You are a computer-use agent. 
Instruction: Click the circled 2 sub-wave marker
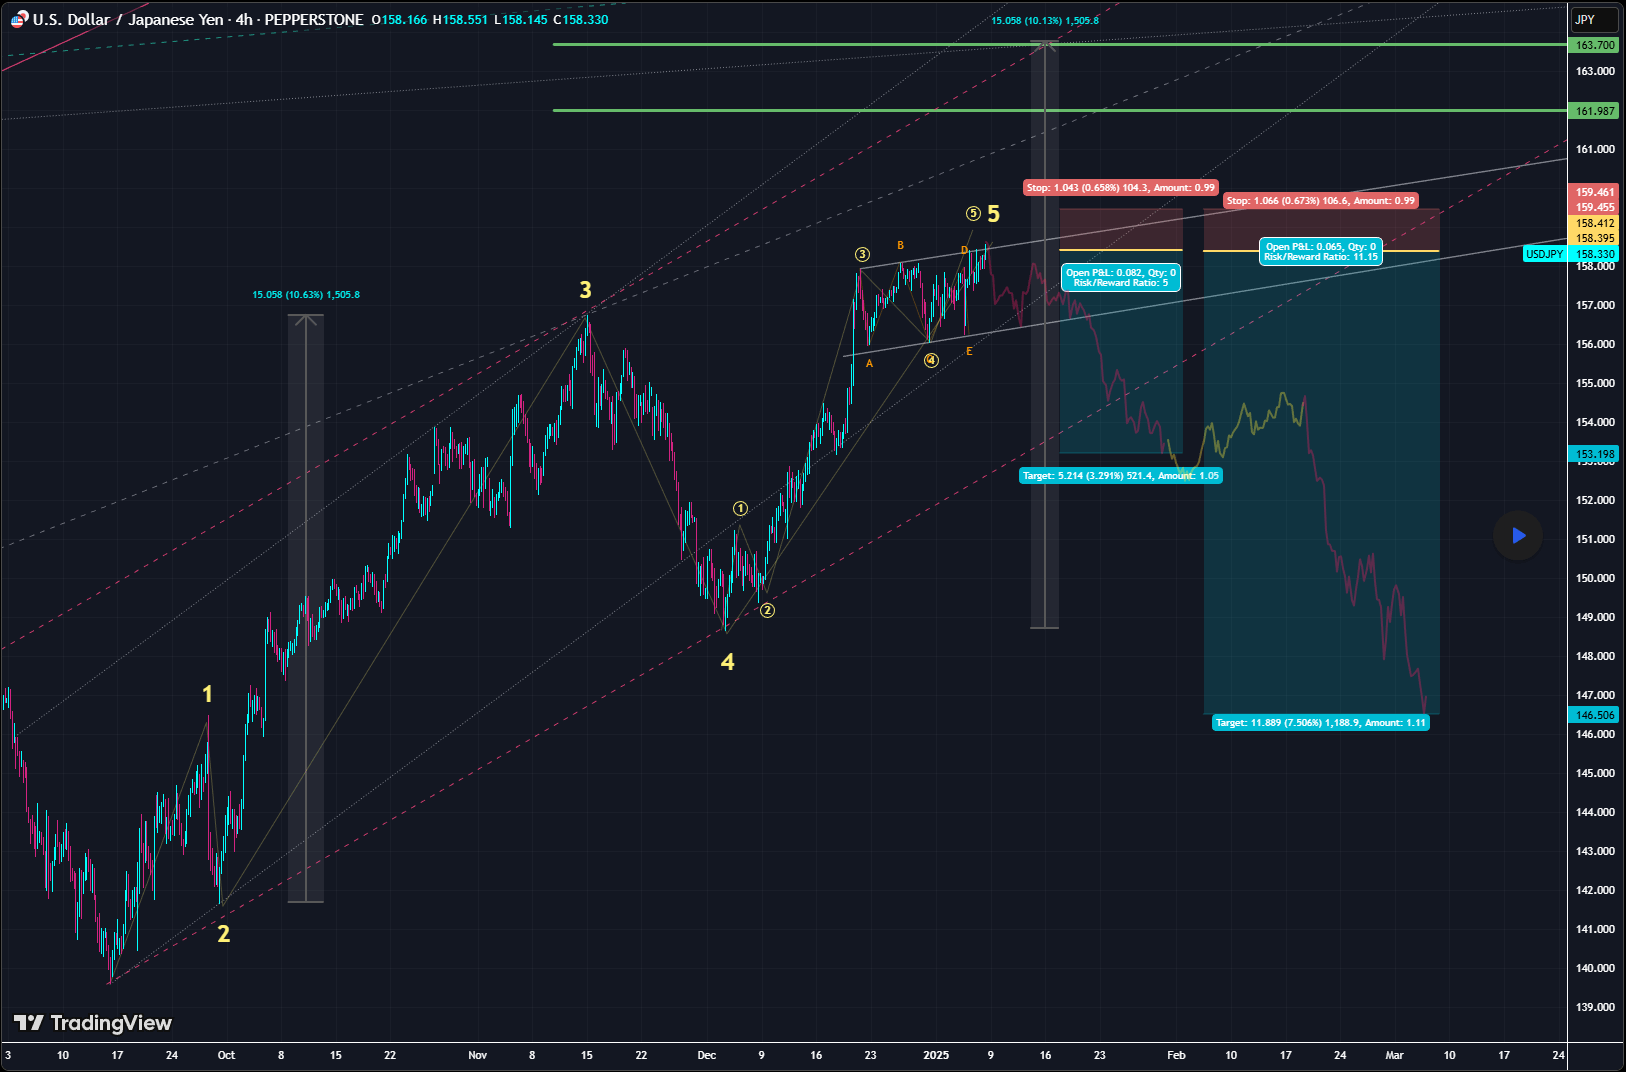[x=767, y=610]
